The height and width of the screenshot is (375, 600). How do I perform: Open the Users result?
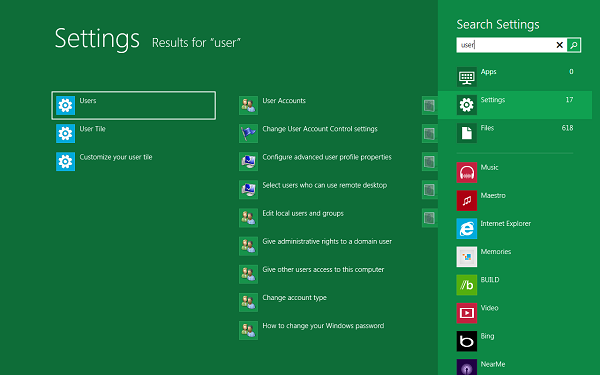point(134,105)
